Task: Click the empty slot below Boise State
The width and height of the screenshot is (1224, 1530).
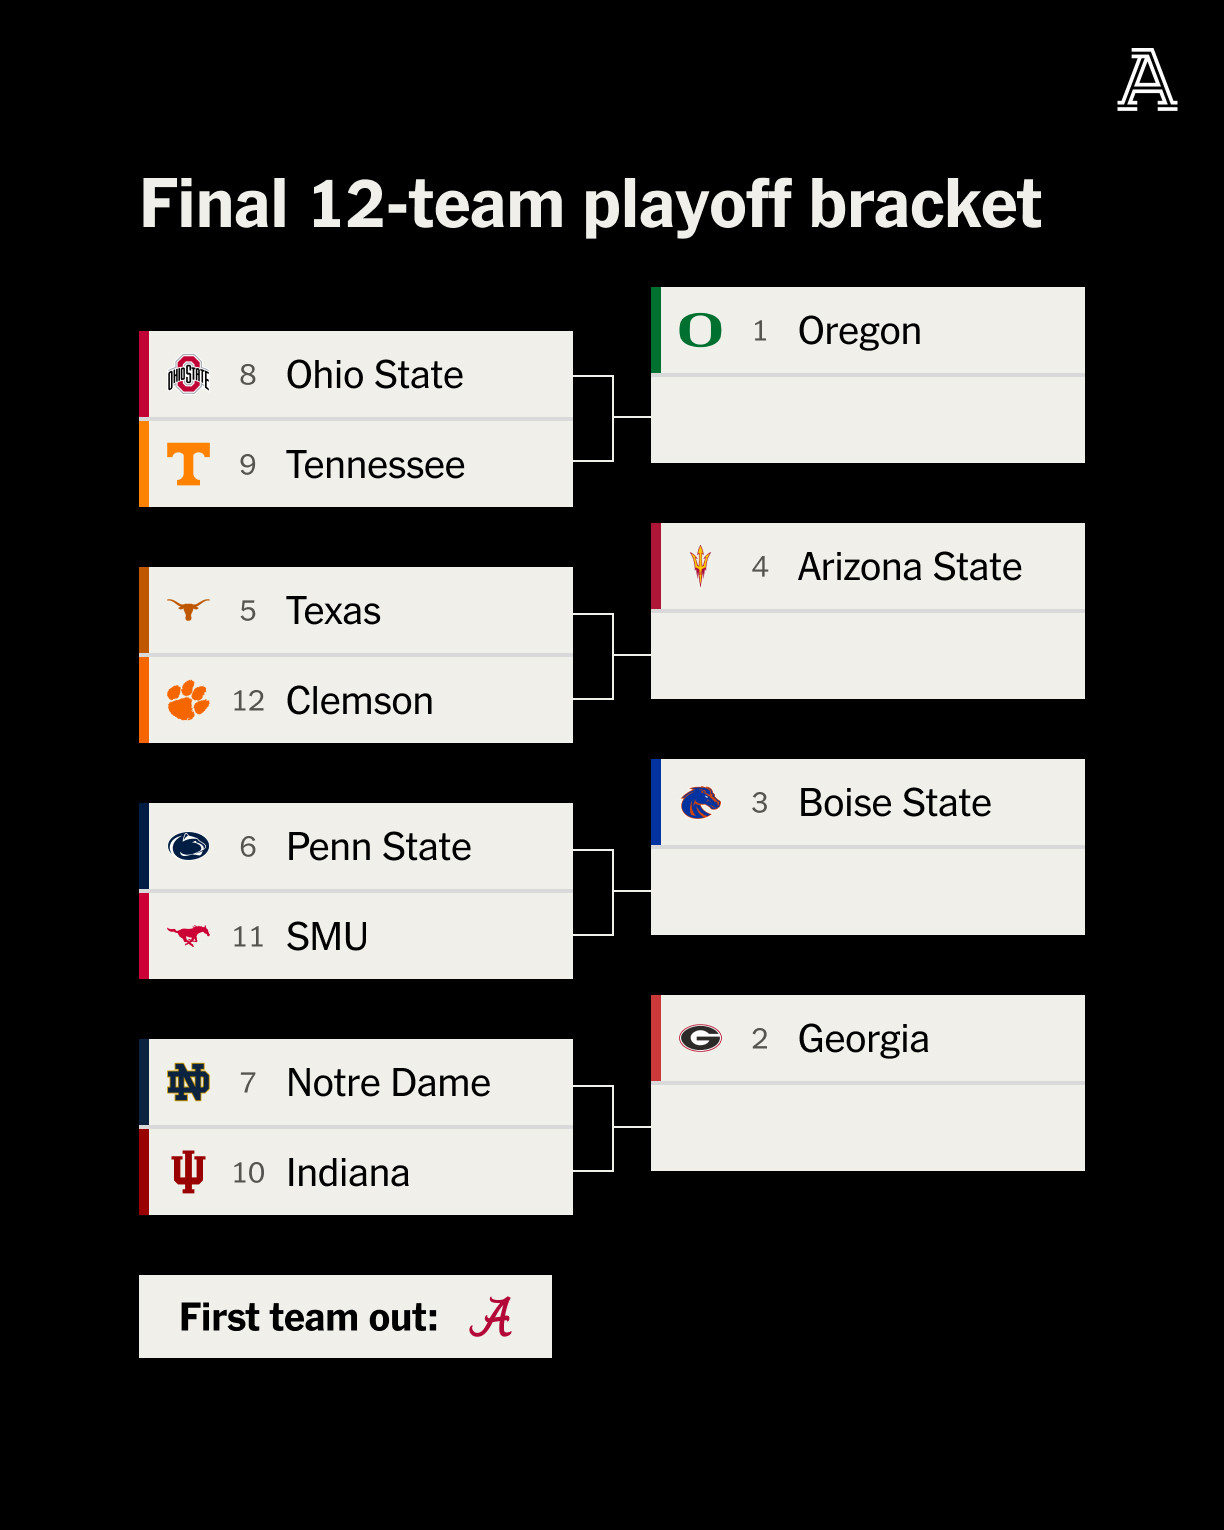Action: point(868,892)
